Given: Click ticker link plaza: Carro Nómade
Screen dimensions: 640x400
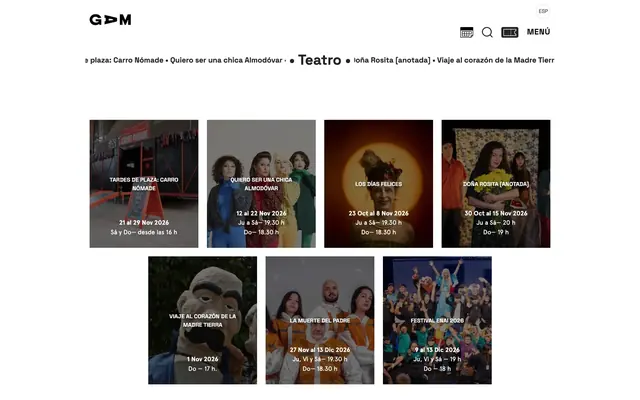Looking at the screenshot, I should tap(124, 60).
